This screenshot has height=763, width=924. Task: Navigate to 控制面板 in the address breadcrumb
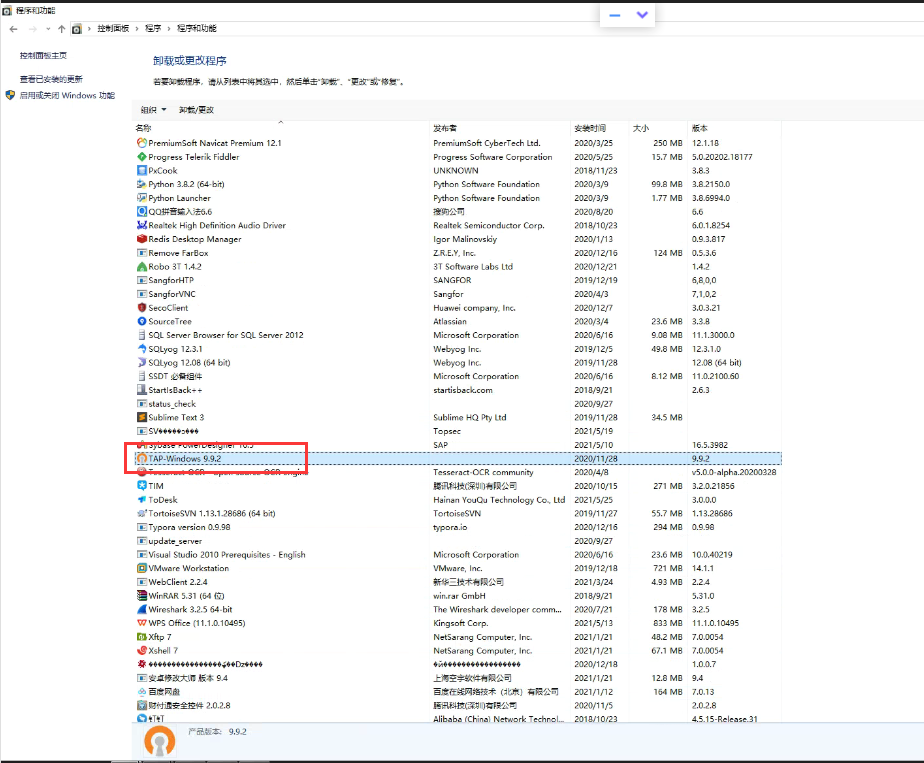(113, 28)
